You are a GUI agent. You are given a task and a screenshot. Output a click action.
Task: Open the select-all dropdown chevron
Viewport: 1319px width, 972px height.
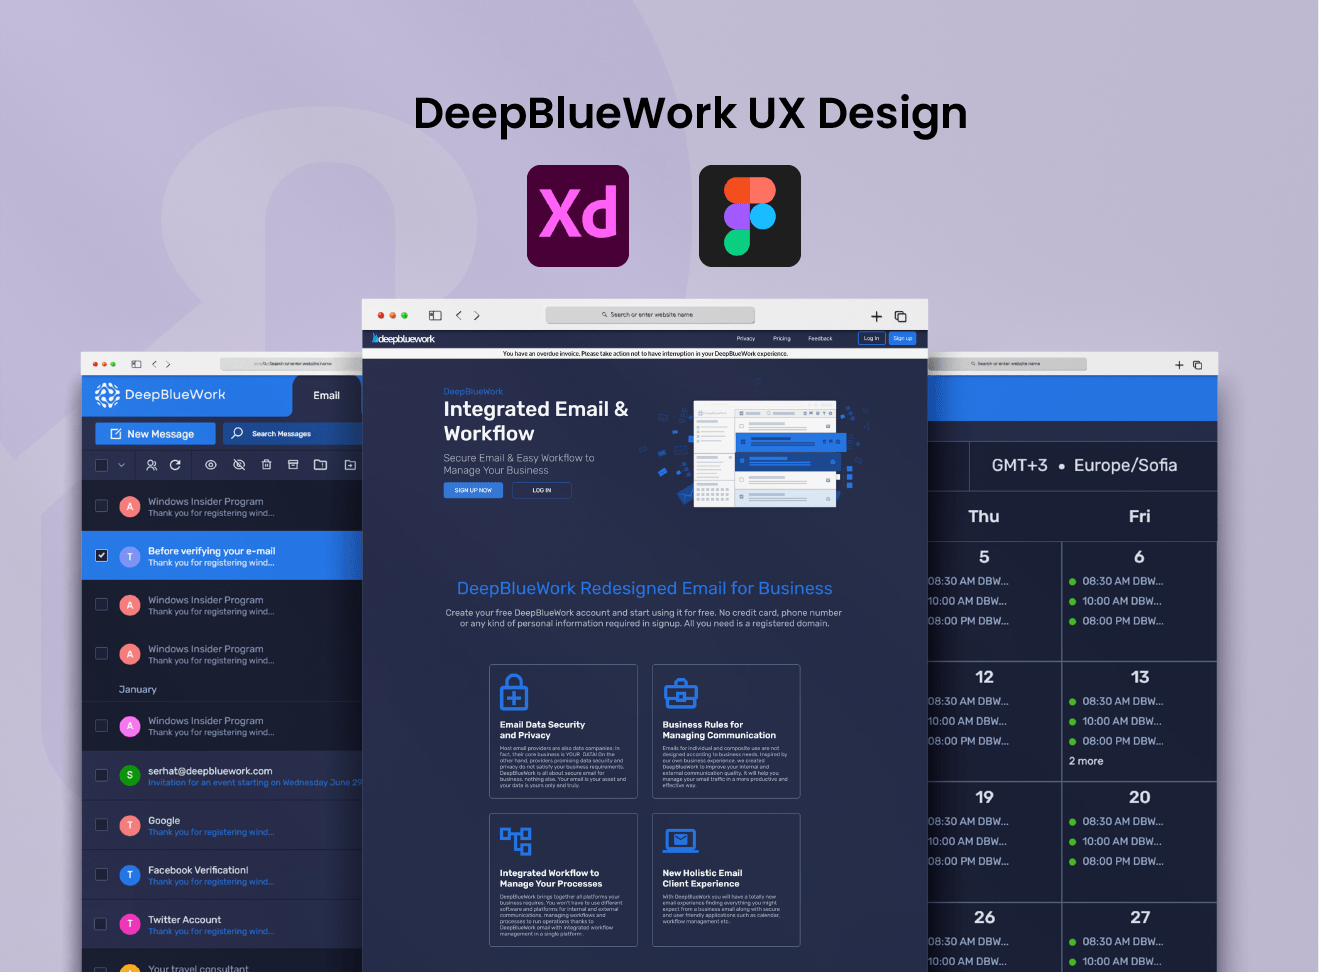(x=121, y=465)
